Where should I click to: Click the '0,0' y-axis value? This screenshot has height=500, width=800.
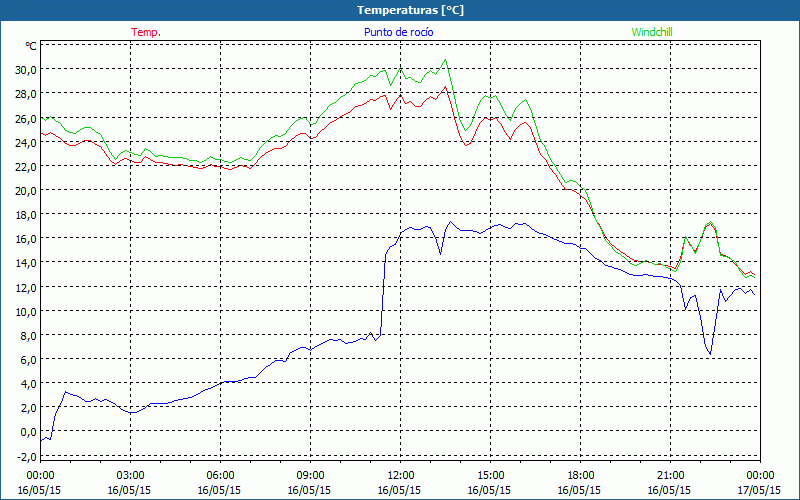(x=28, y=432)
